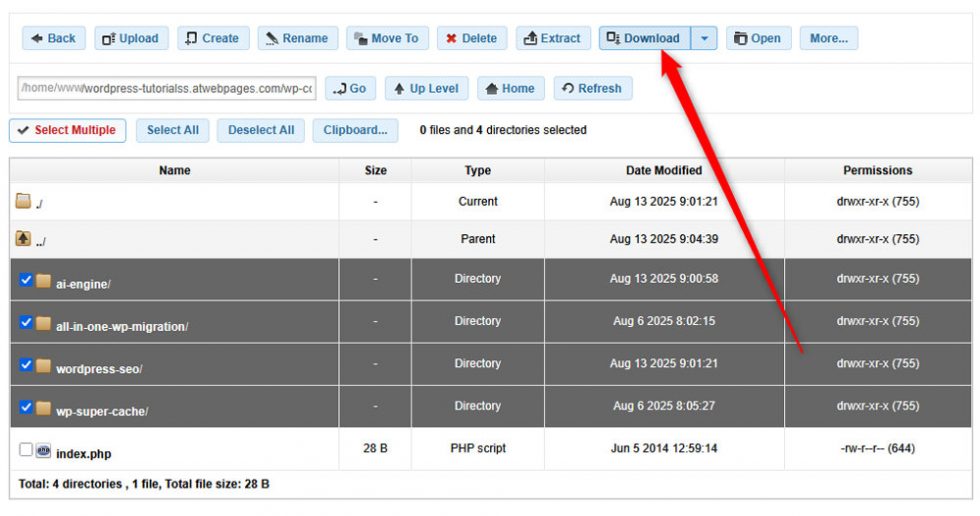
Task: Click the index.php file name
Action: [84, 454]
